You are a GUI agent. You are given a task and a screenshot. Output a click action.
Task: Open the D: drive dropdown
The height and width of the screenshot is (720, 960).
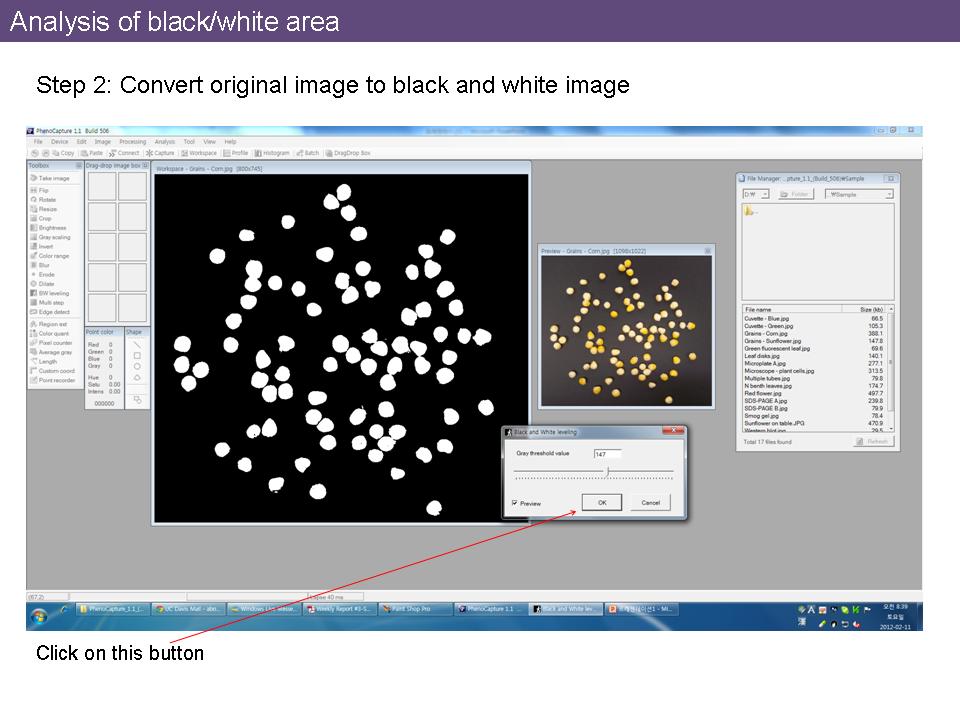tap(756, 194)
